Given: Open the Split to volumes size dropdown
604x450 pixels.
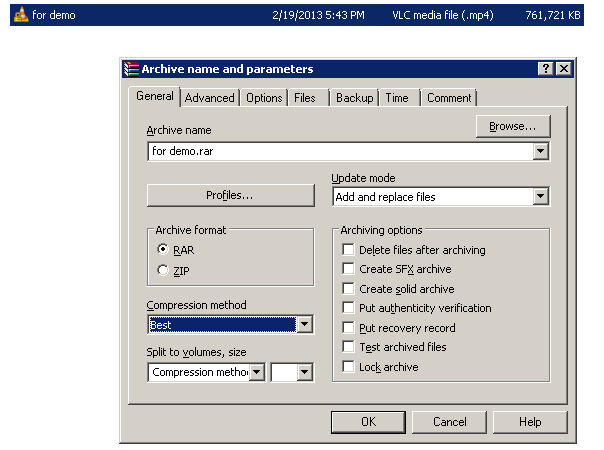Looking at the screenshot, I should pyautogui.click(x=257, y=372).
